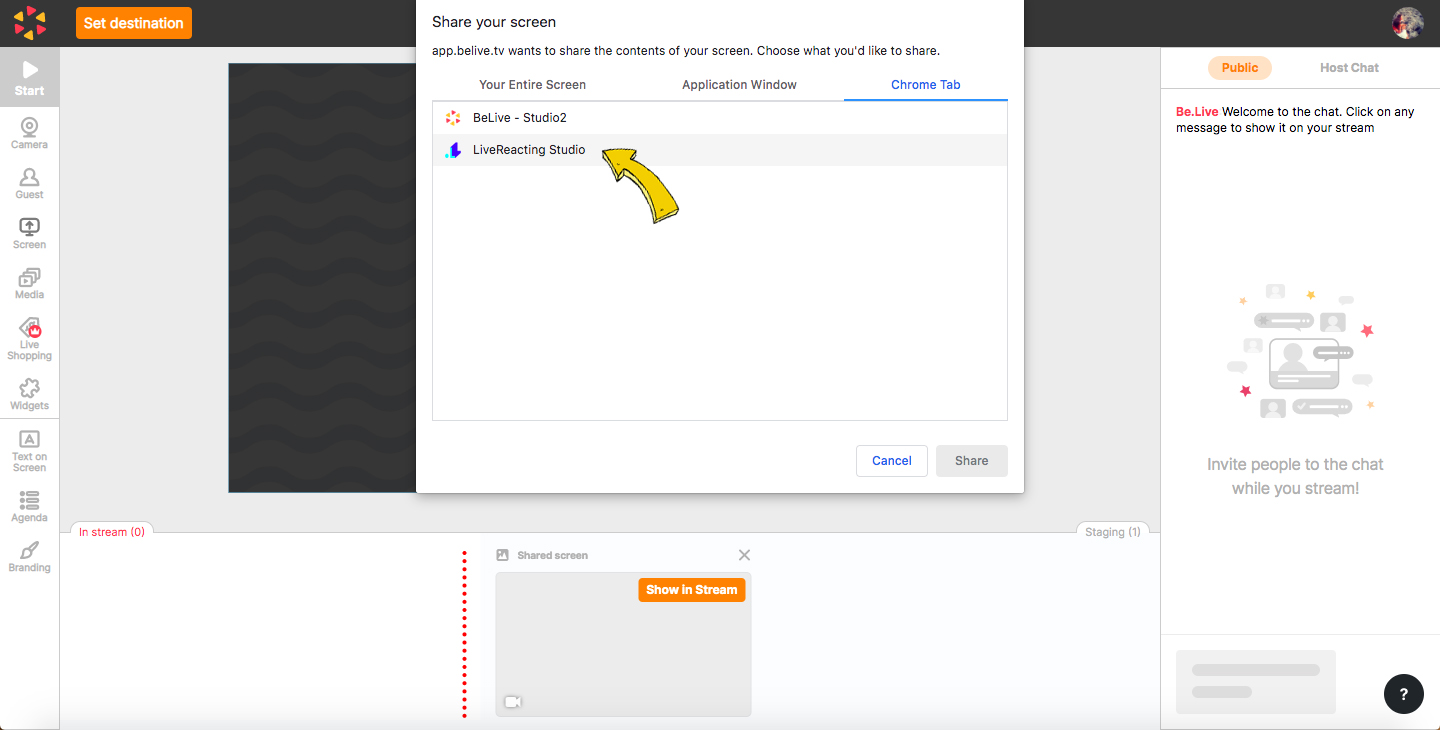Switch to Your Entire Screen tab

coord(533,85)
